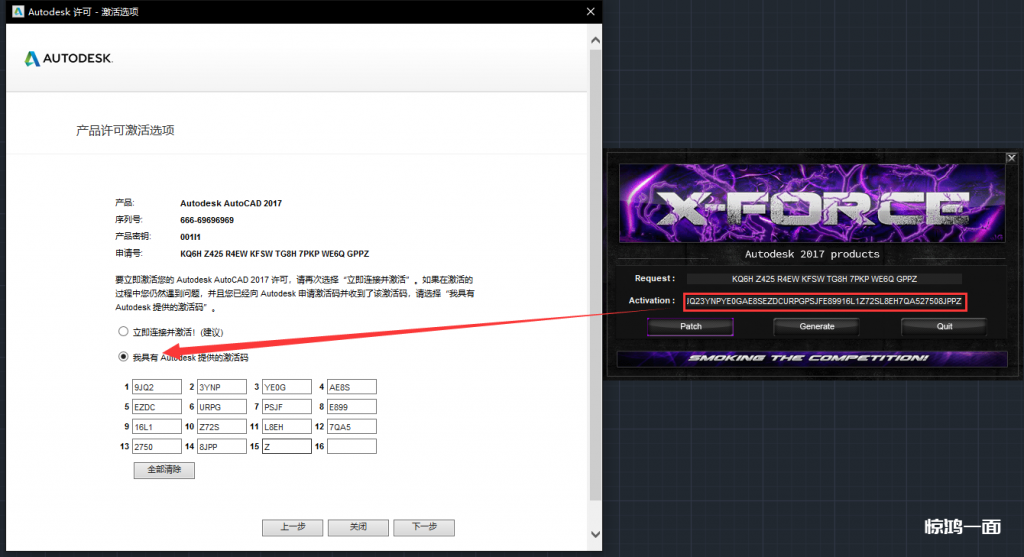Click activation code field 15 containing Z
1024x557 pixels.
pyautogui.click(x=285, y=447)
